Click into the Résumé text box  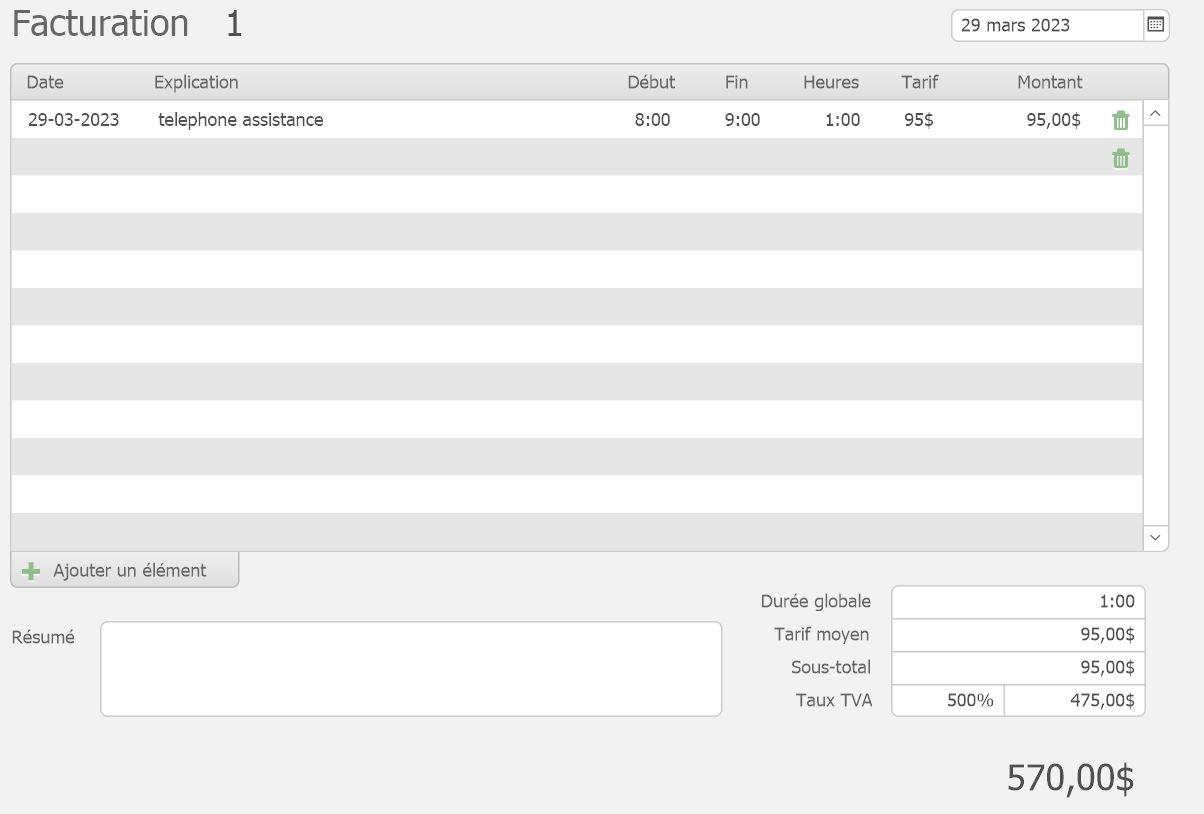click(x=410, y=668)
